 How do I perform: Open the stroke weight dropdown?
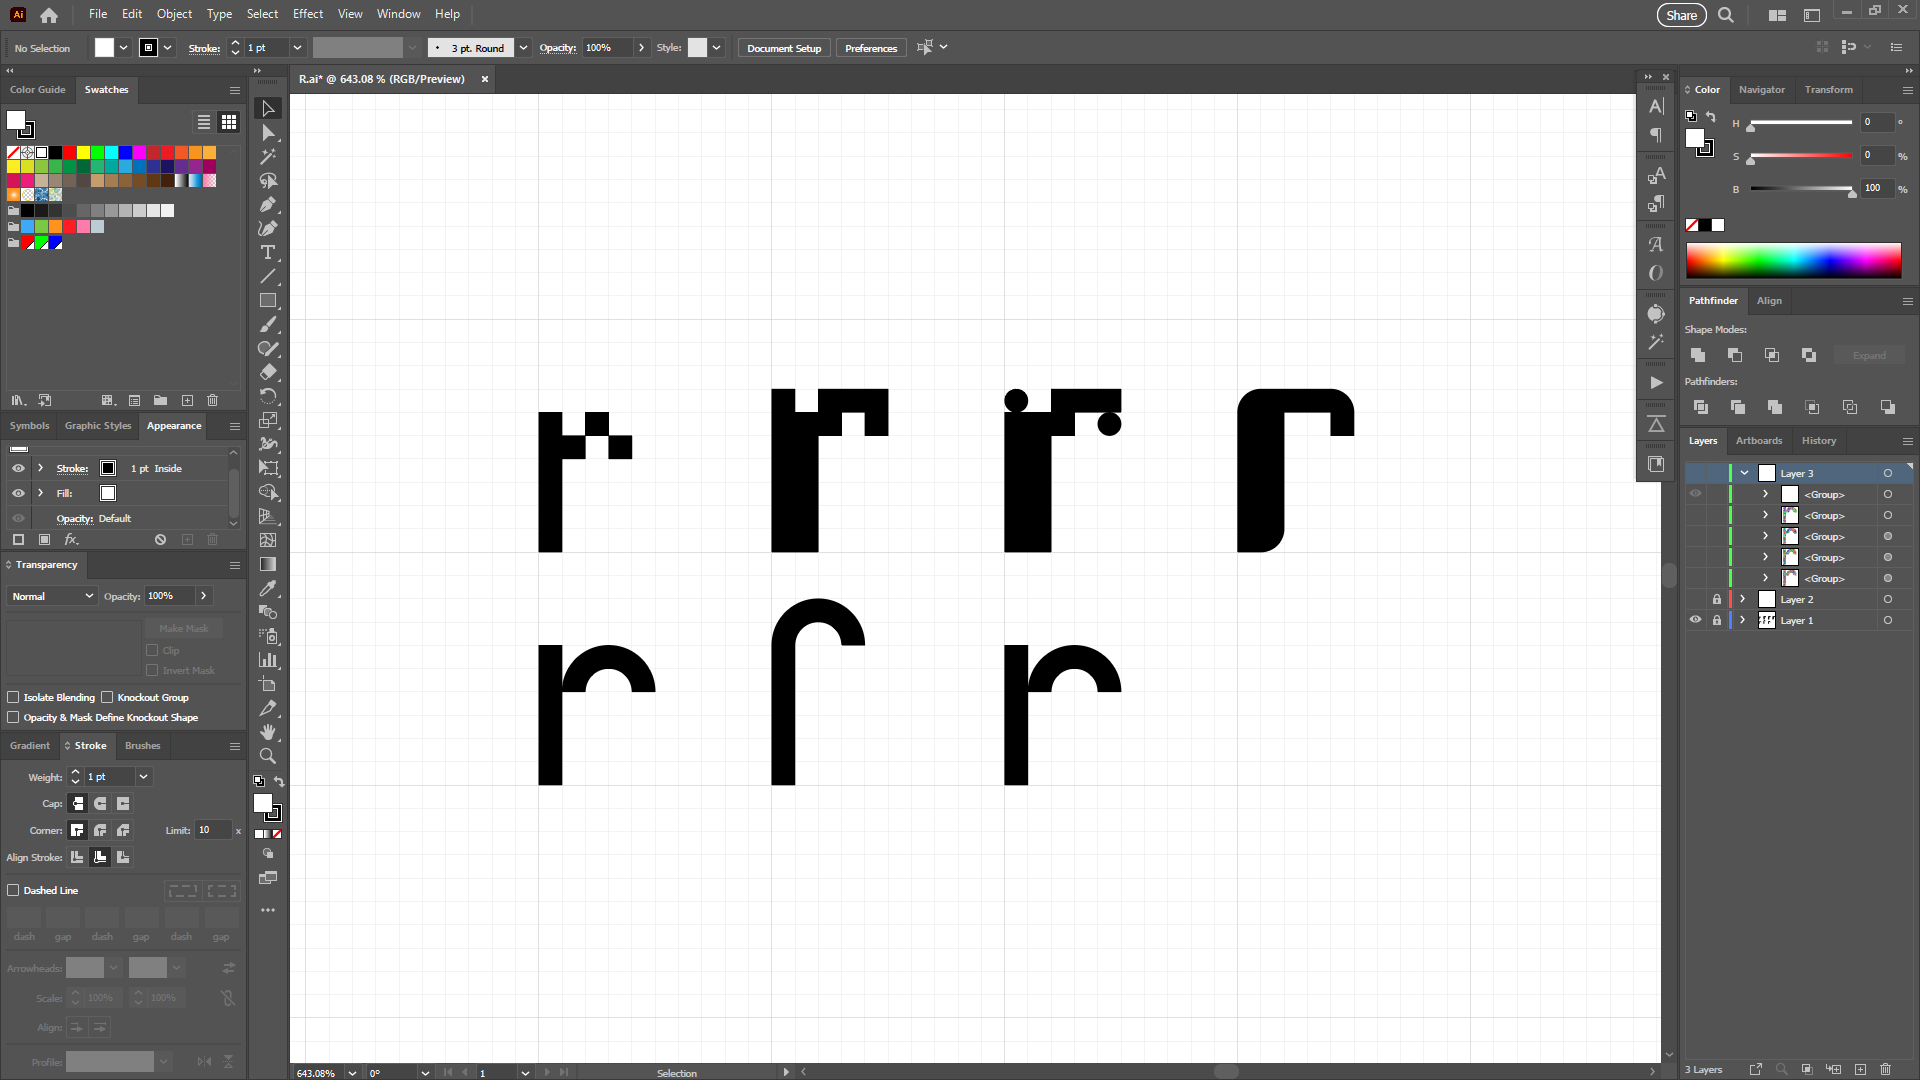click(143, 777)
